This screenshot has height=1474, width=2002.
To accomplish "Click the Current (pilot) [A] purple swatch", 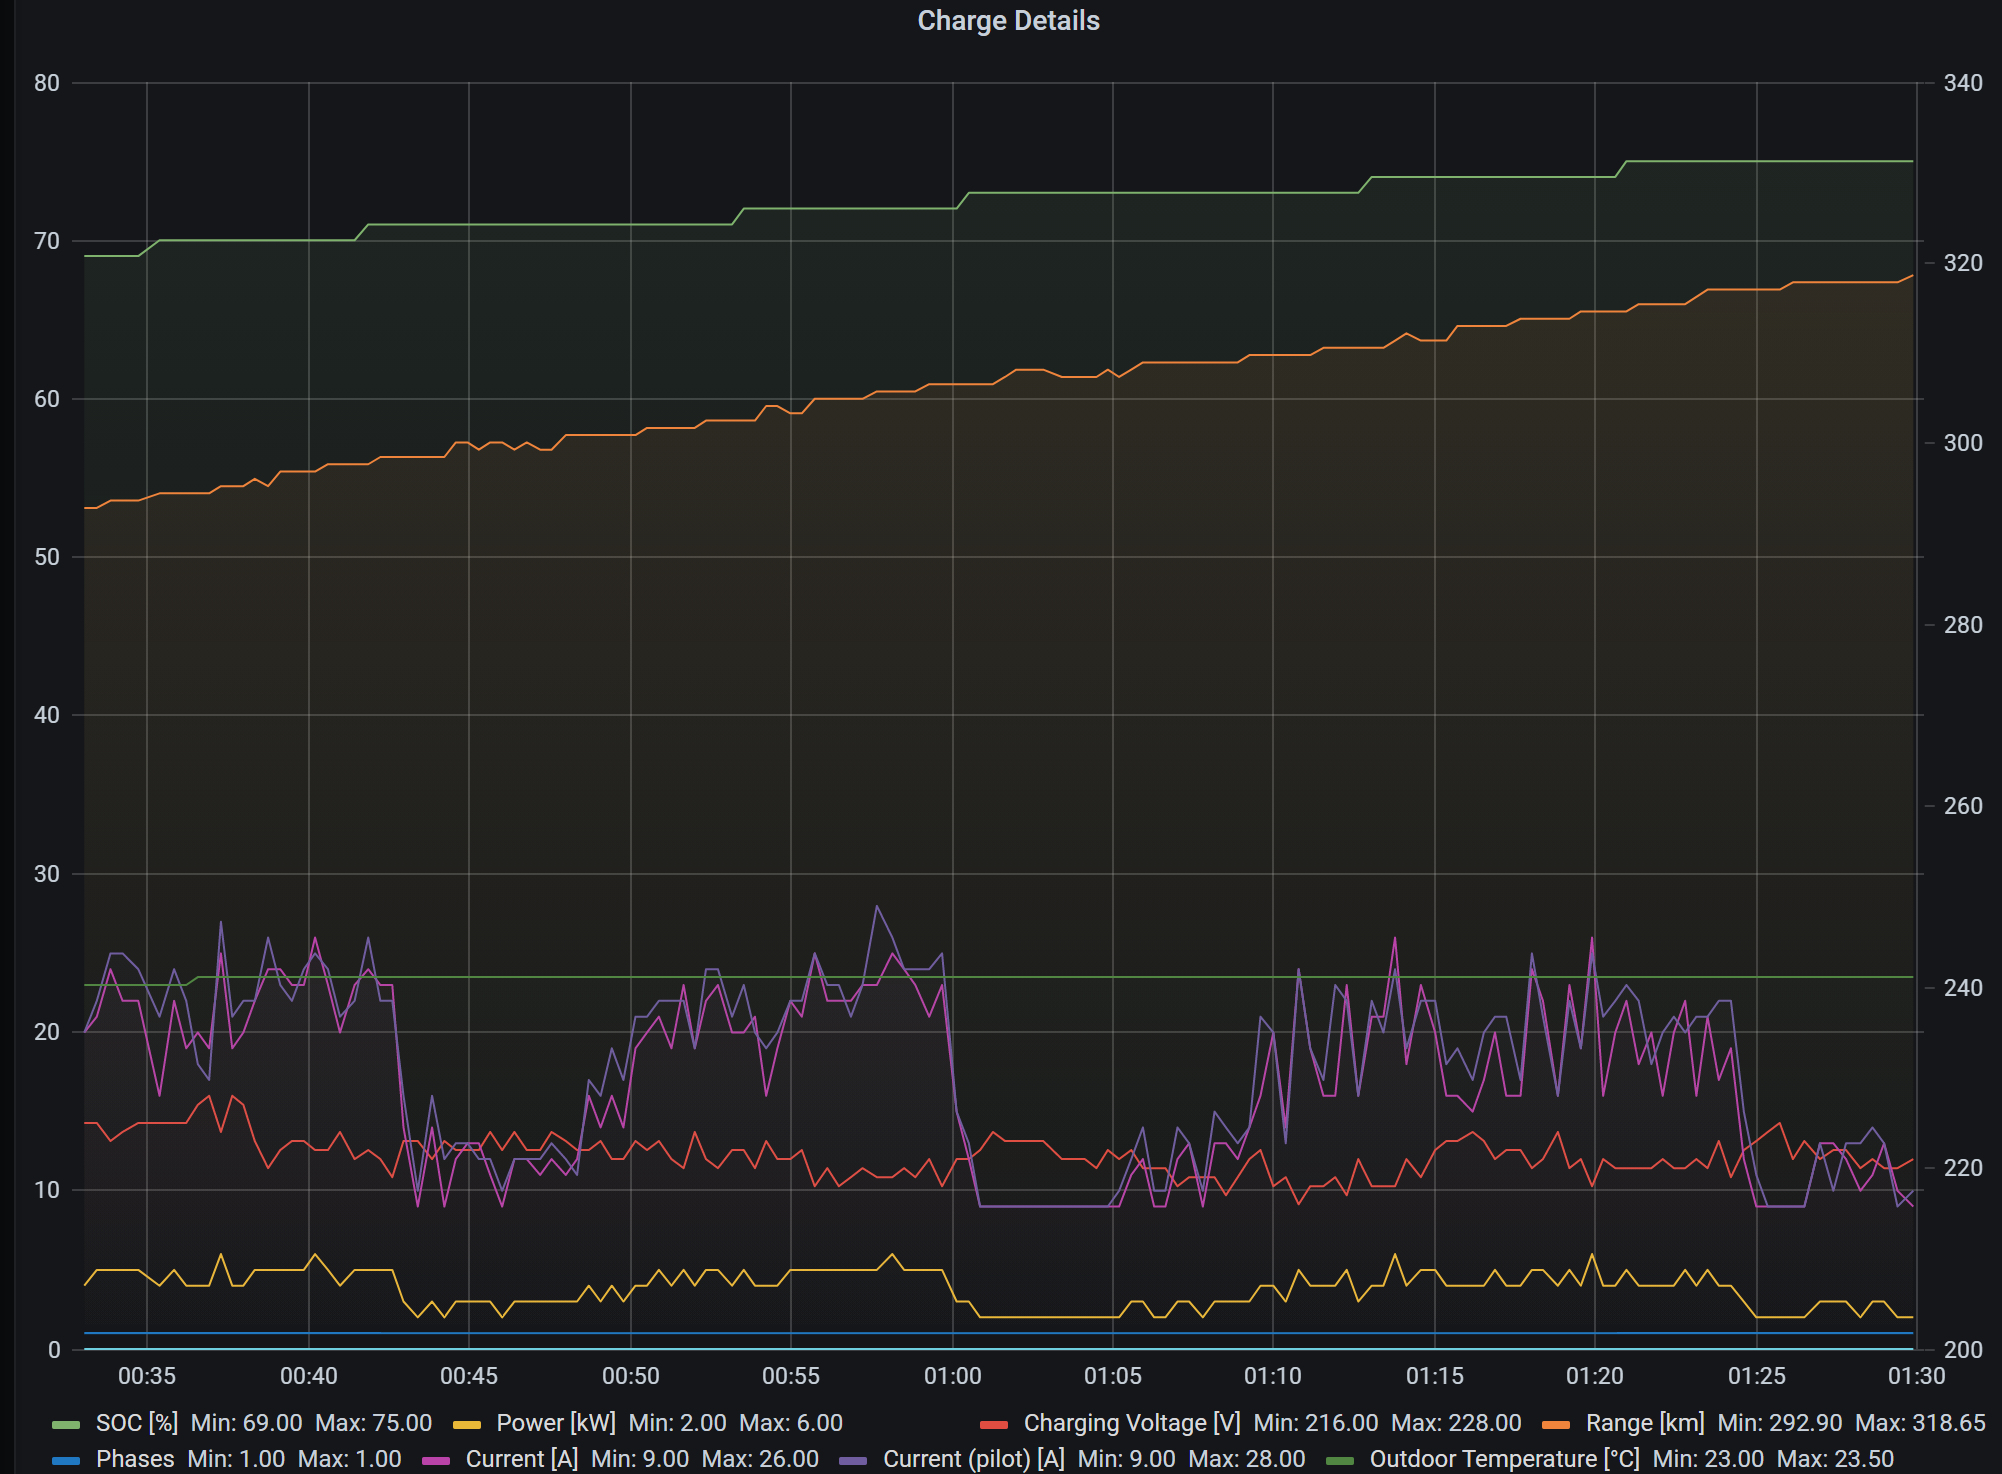I will [x=853, y=1460].
